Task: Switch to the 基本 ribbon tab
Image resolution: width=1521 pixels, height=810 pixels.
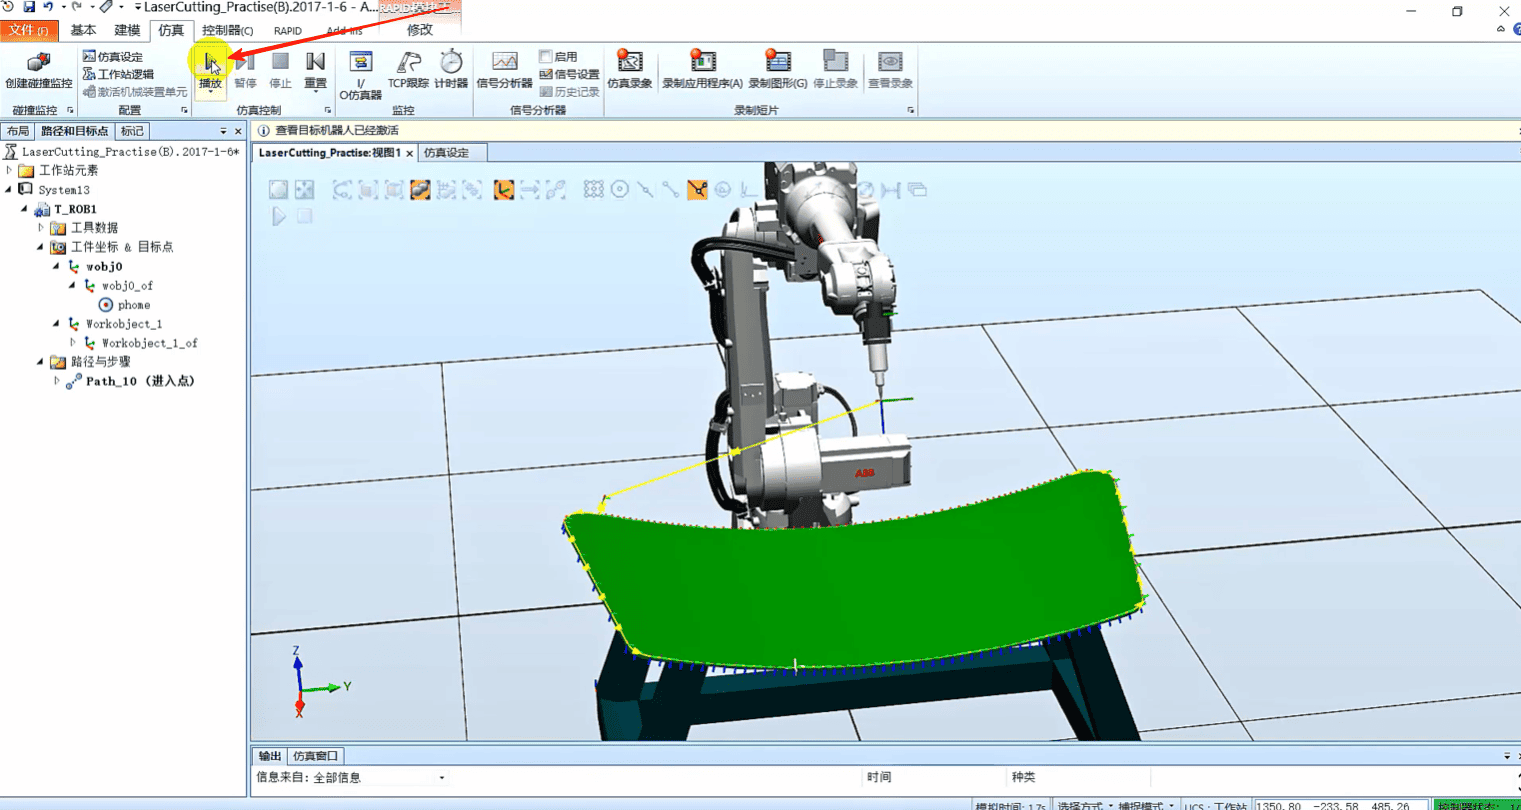Action: pyautogui.click(x=83, y=30)
